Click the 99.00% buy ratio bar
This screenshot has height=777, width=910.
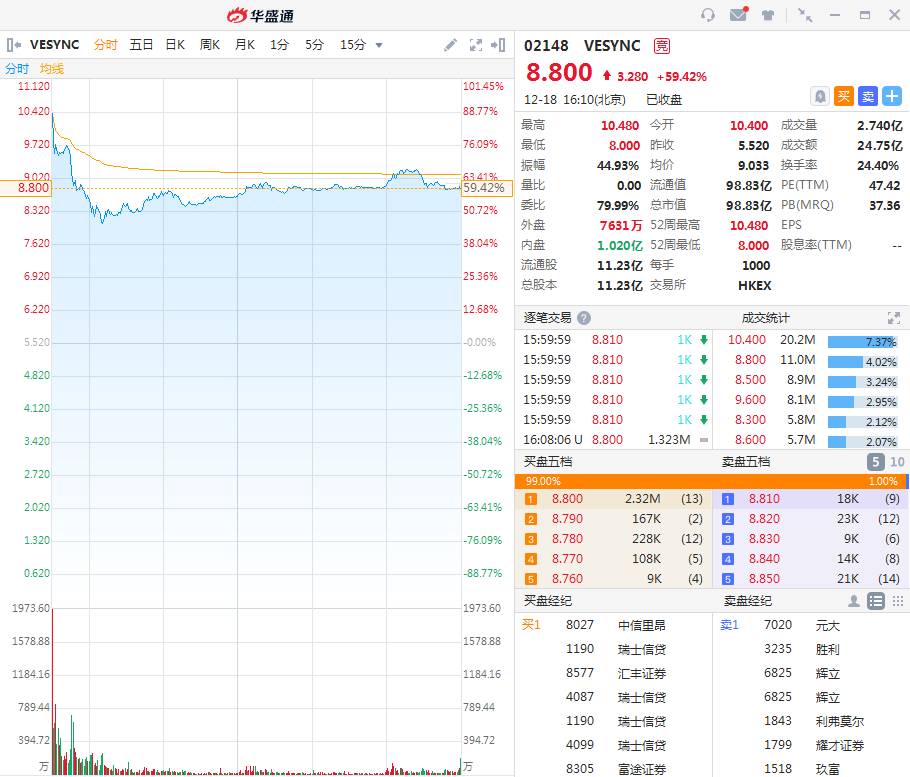(x=710, y=481)
